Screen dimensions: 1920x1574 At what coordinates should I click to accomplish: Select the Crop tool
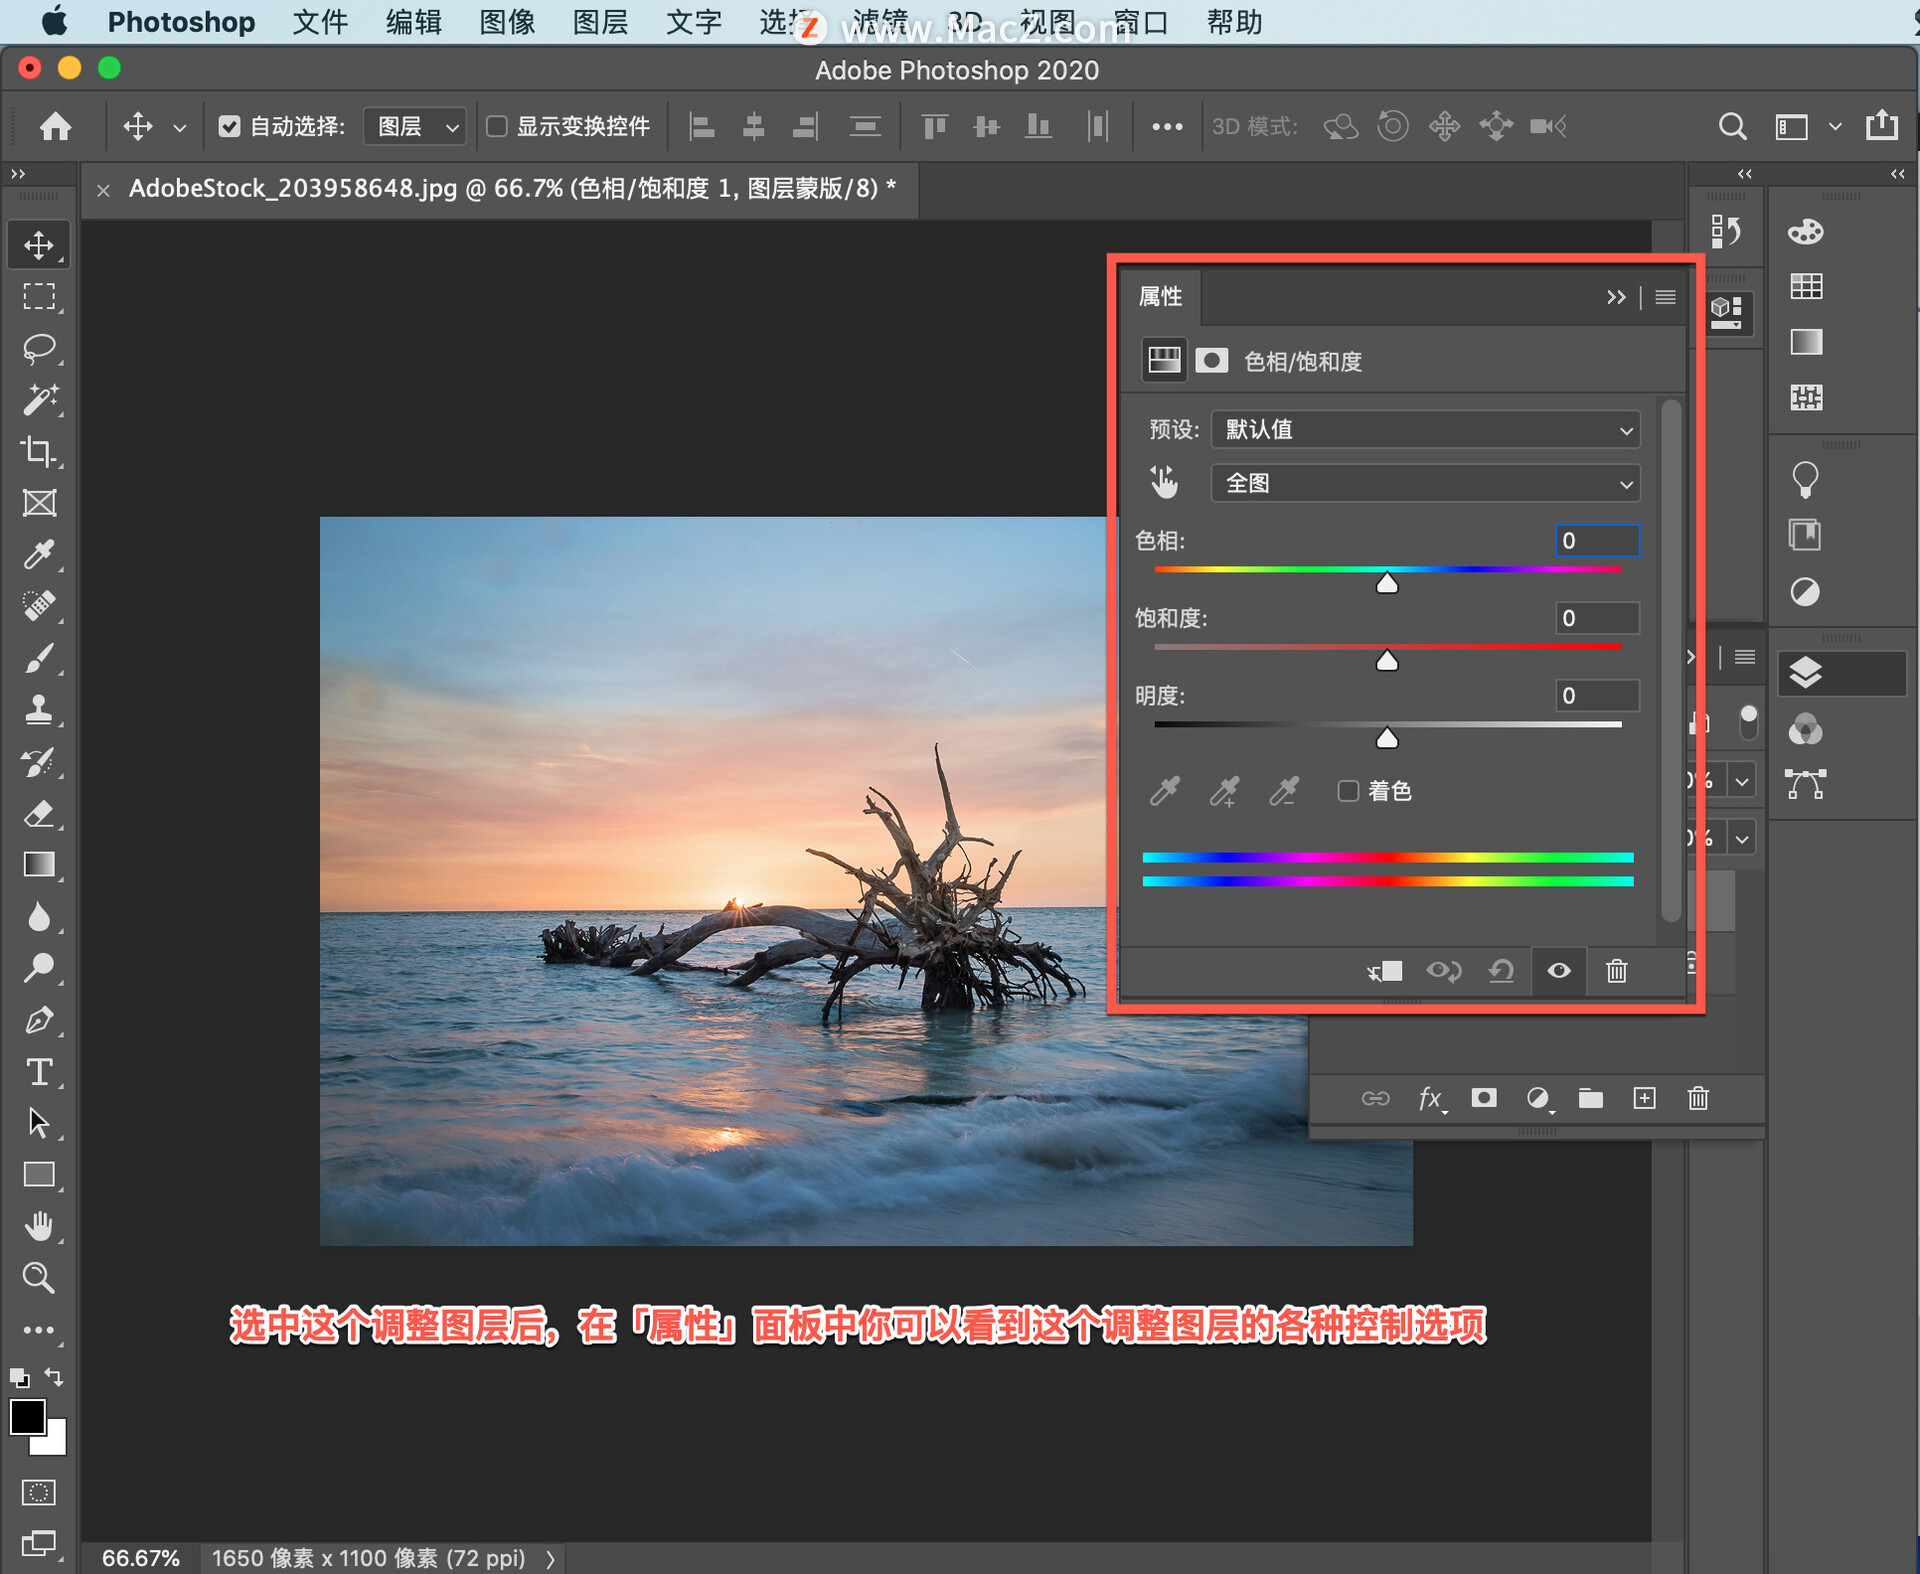click(39, 452)
